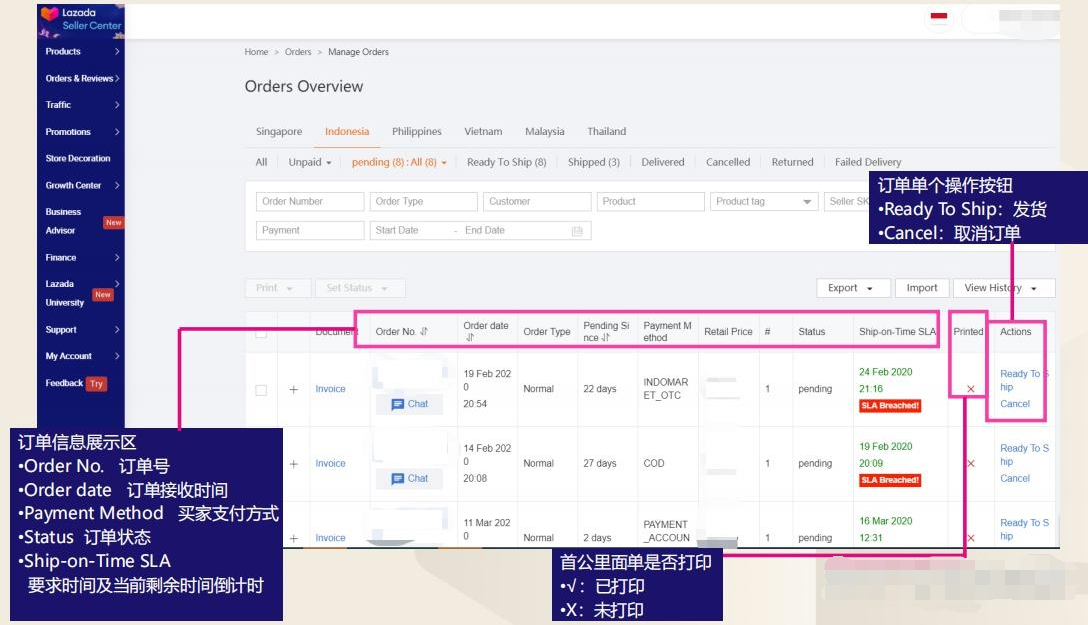Switch to the Vietnam country tab

click(x=483, y=132)
